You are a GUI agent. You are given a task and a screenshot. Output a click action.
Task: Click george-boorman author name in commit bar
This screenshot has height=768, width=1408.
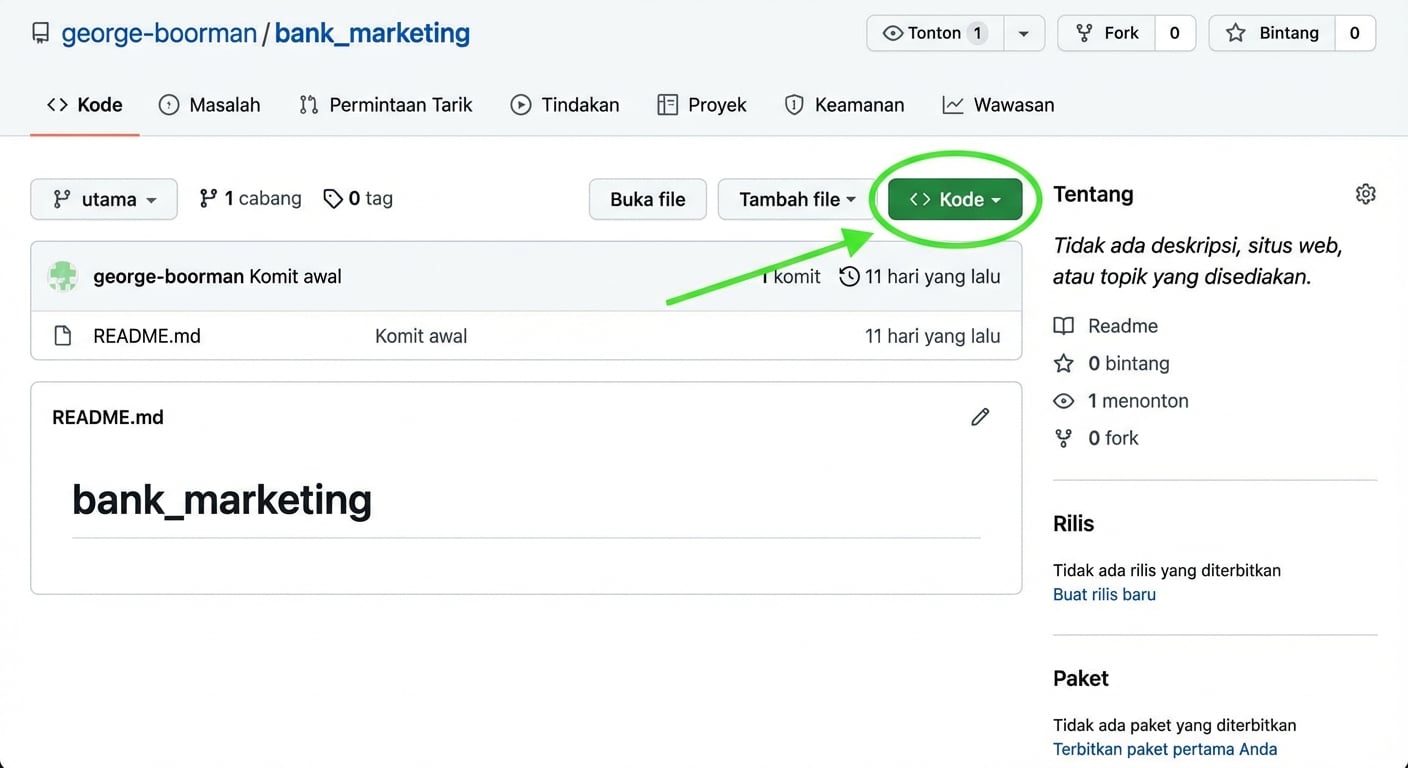point(169,276)
